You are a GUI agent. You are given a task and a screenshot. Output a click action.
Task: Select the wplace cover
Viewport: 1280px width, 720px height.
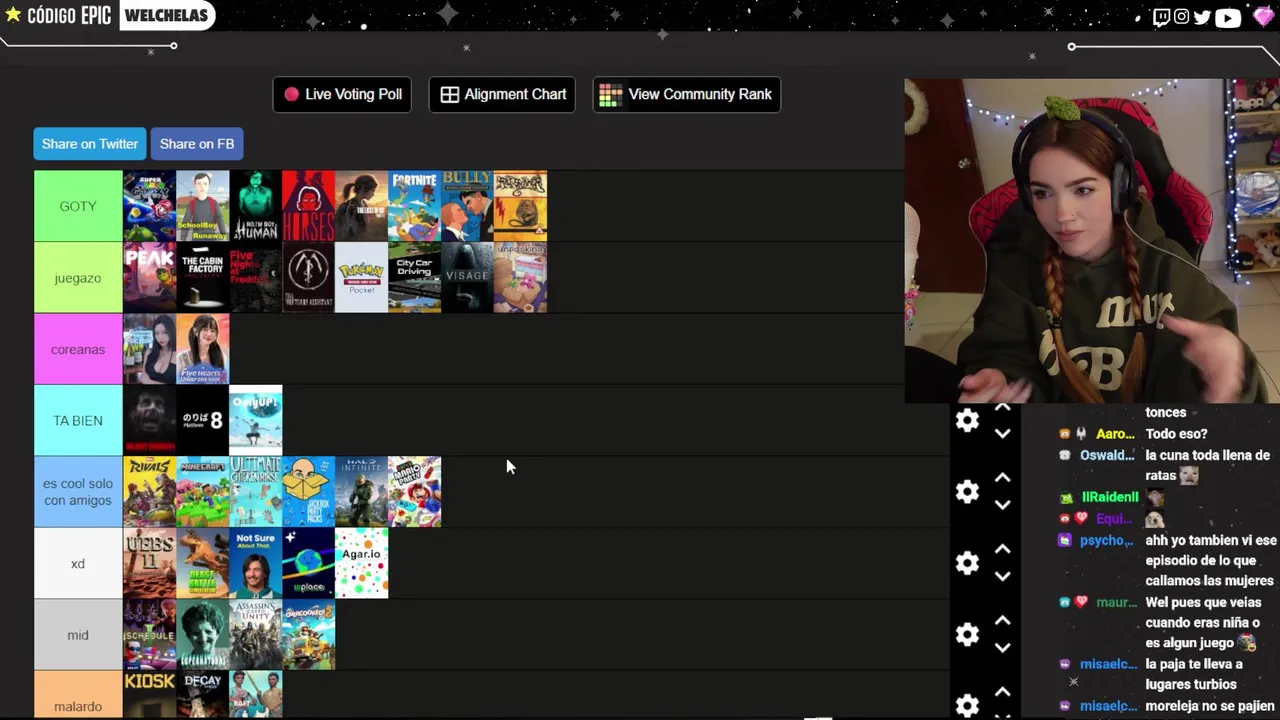click(308, 563)
